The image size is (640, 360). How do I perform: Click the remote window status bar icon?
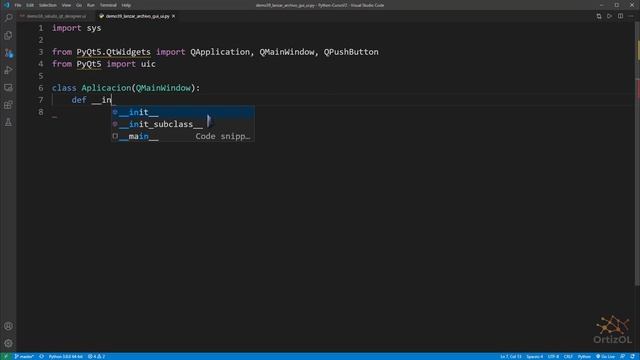pos(6,356)
